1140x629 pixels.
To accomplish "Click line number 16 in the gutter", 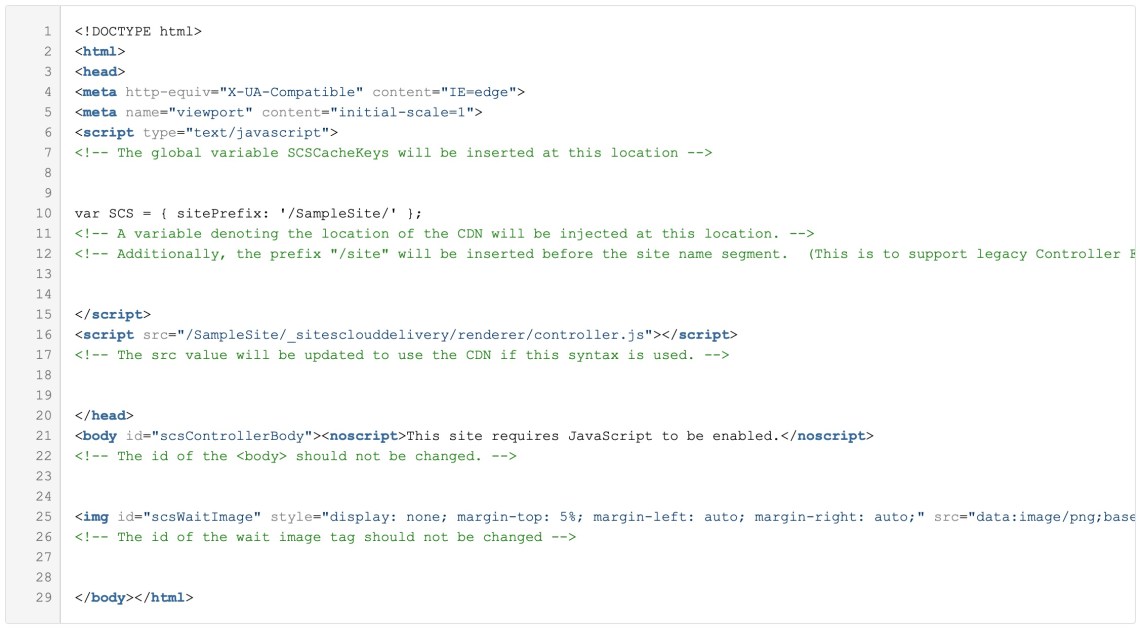I will (44, 334).
